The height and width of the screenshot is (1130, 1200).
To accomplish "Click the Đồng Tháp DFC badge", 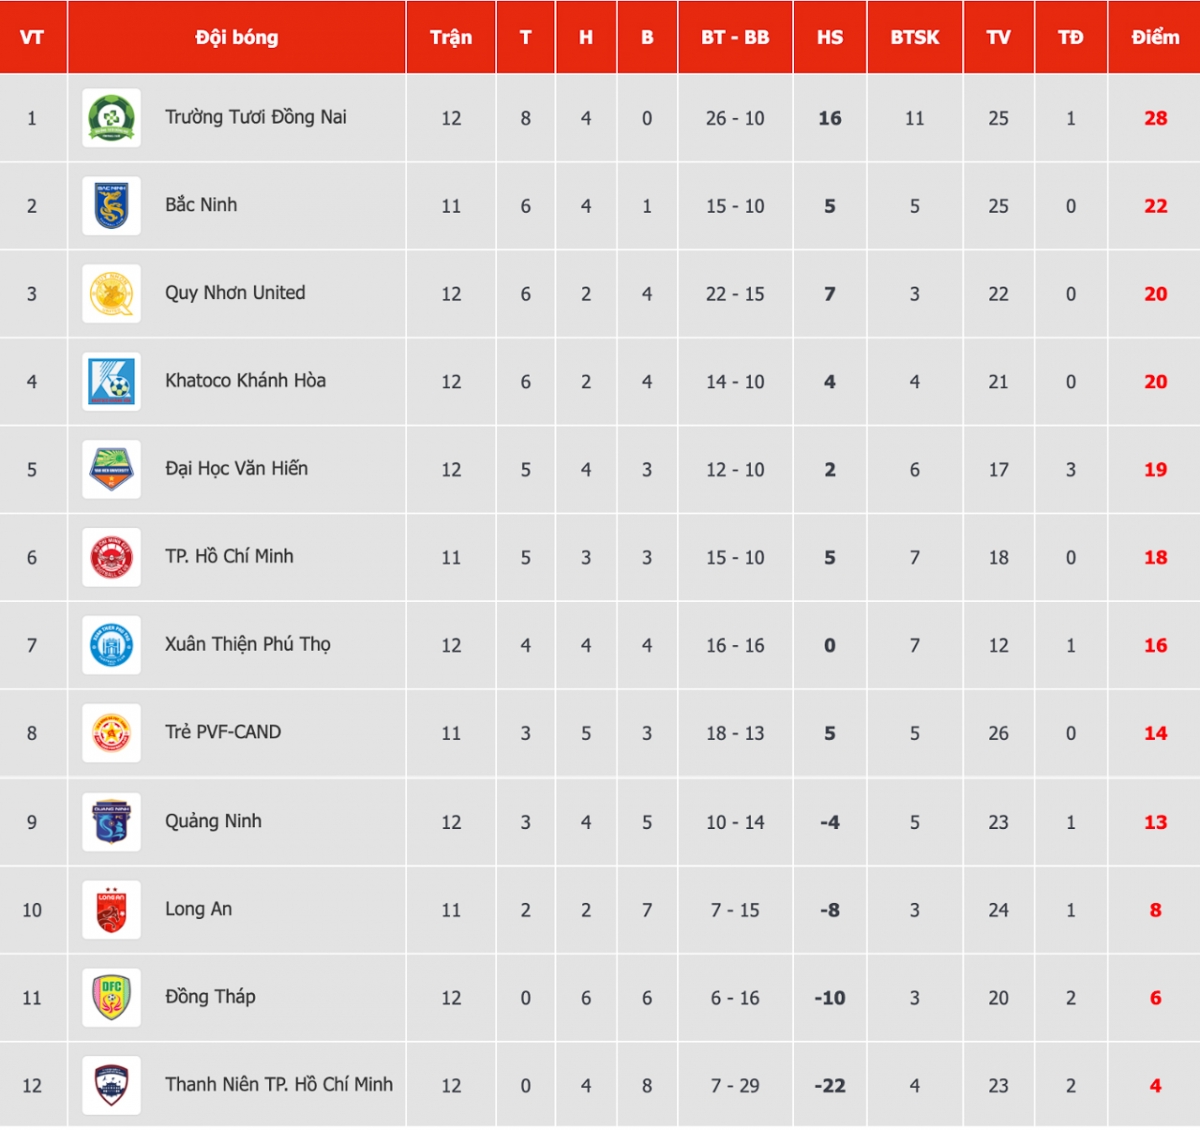I will tap(111, 998).
